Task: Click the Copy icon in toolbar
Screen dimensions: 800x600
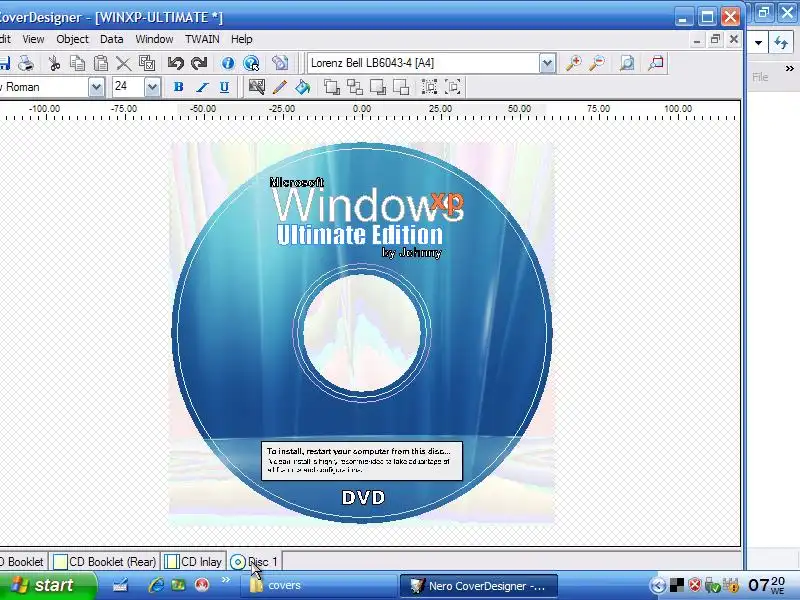Action: 77,63
